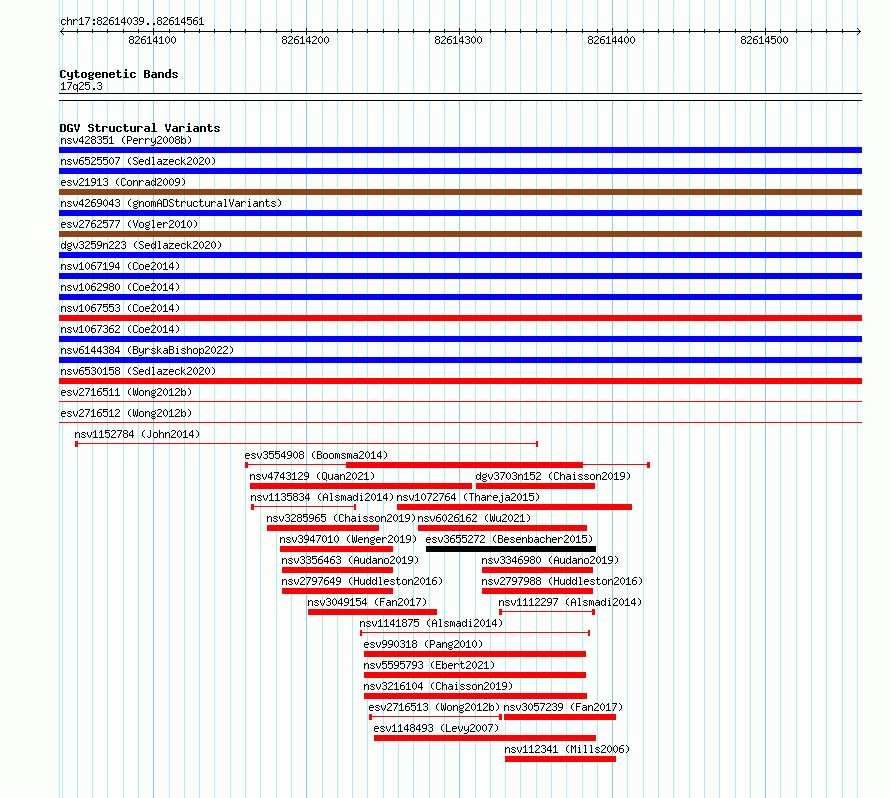Click the nsv1062980 (Coe2014) label
Screen dimensions: 890x798
point(120,287)
